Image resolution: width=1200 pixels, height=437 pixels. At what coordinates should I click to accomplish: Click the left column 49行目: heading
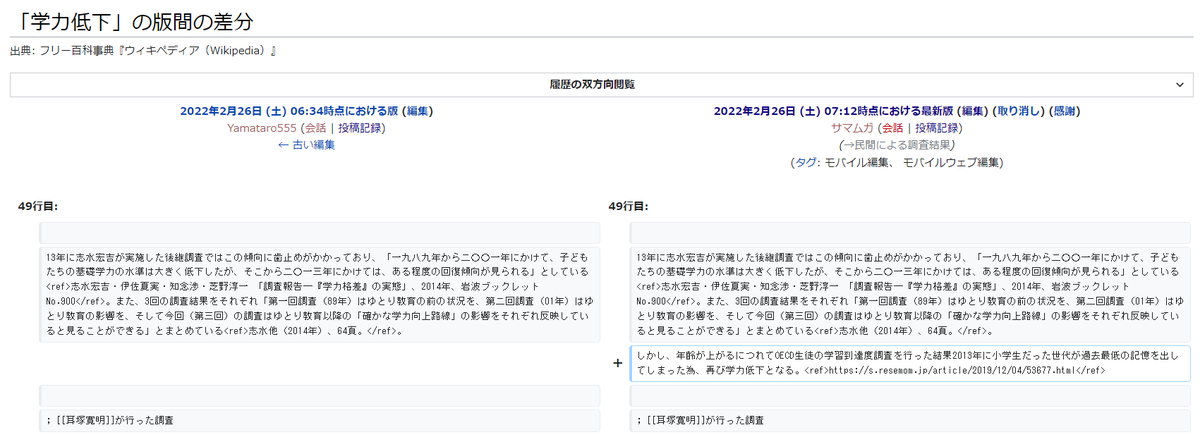coord(38,206)
